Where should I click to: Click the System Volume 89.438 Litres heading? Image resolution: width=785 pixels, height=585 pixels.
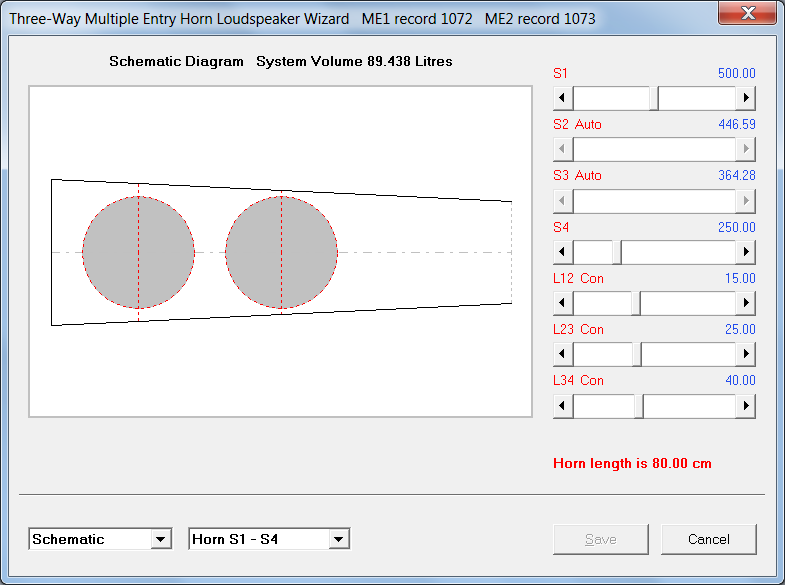354,61
